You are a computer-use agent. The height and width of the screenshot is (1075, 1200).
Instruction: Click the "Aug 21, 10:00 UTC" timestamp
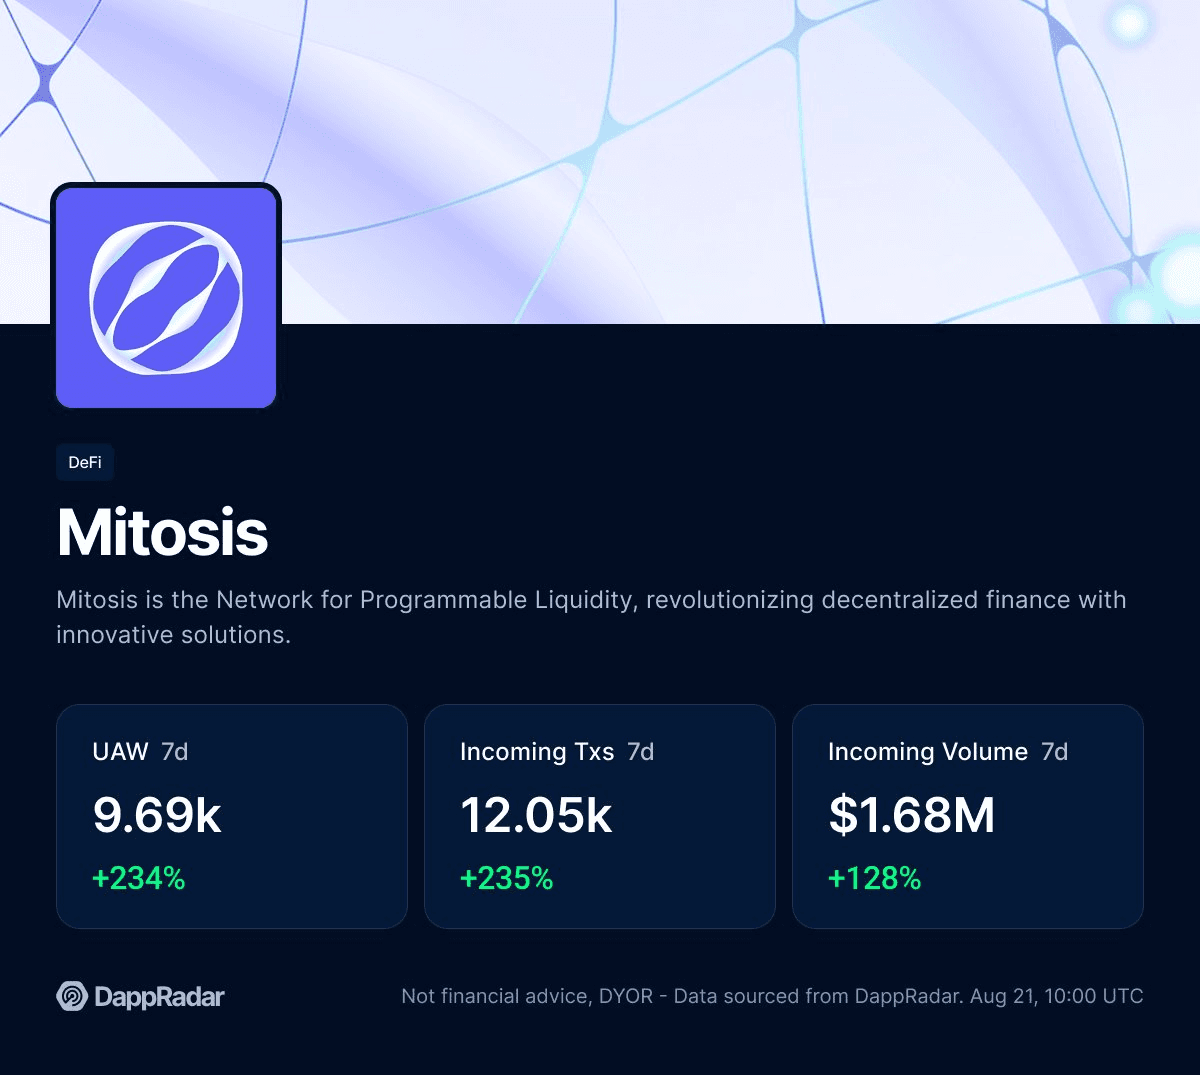pyautogui.click(x=1056, y=996)
